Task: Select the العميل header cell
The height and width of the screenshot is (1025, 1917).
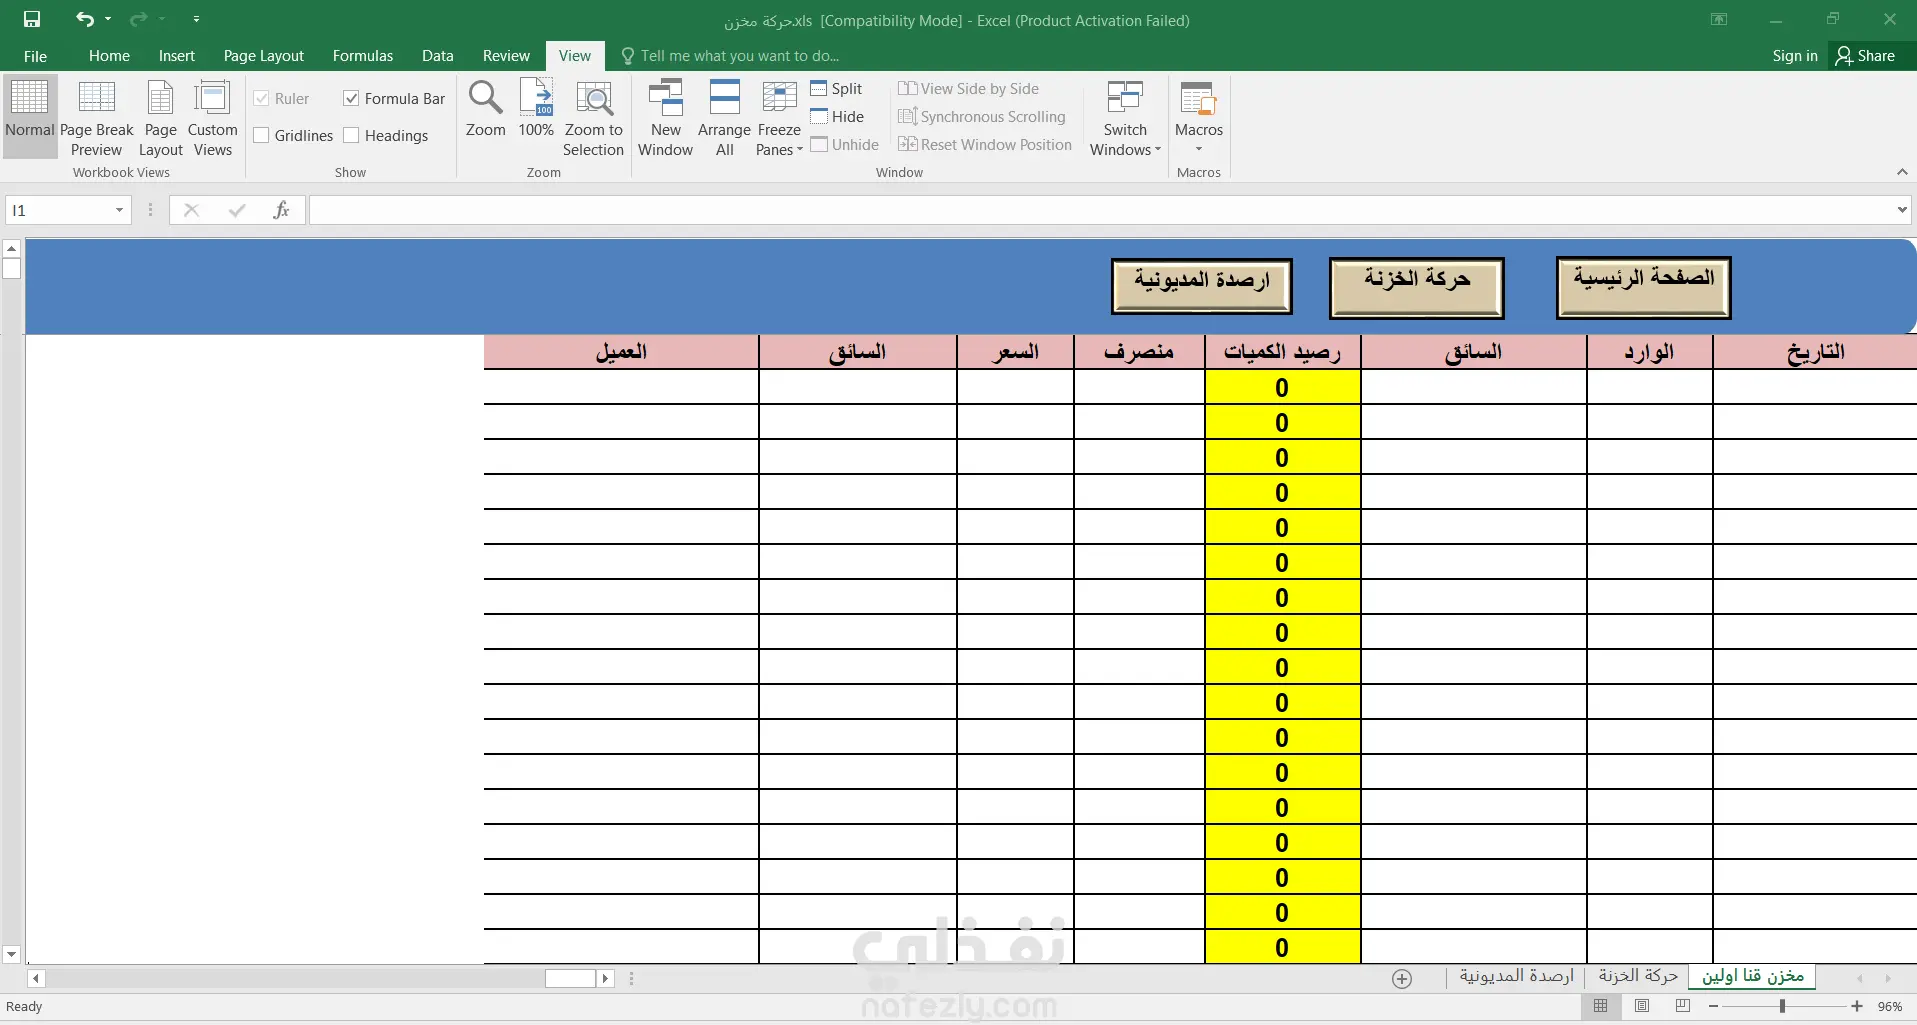Action: [621, 352]
